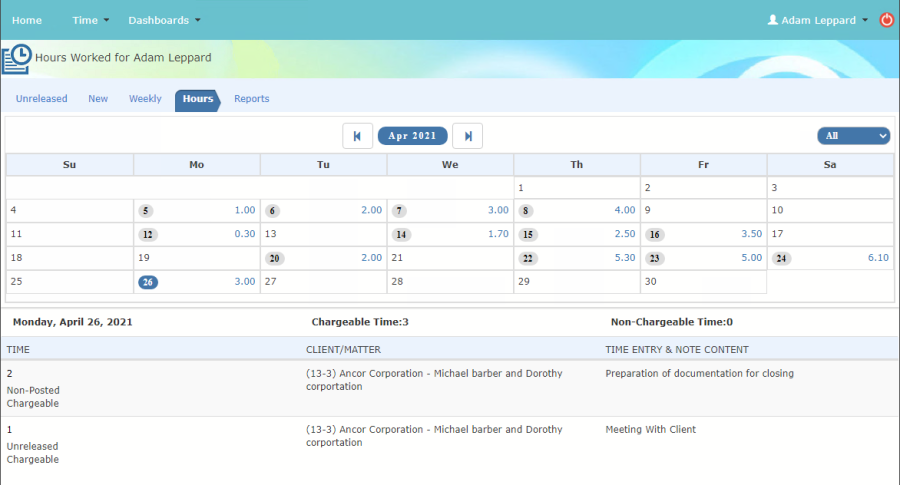
Task: Click the 2.00 hours link on April 20
Action: click(x=371, y=258)
